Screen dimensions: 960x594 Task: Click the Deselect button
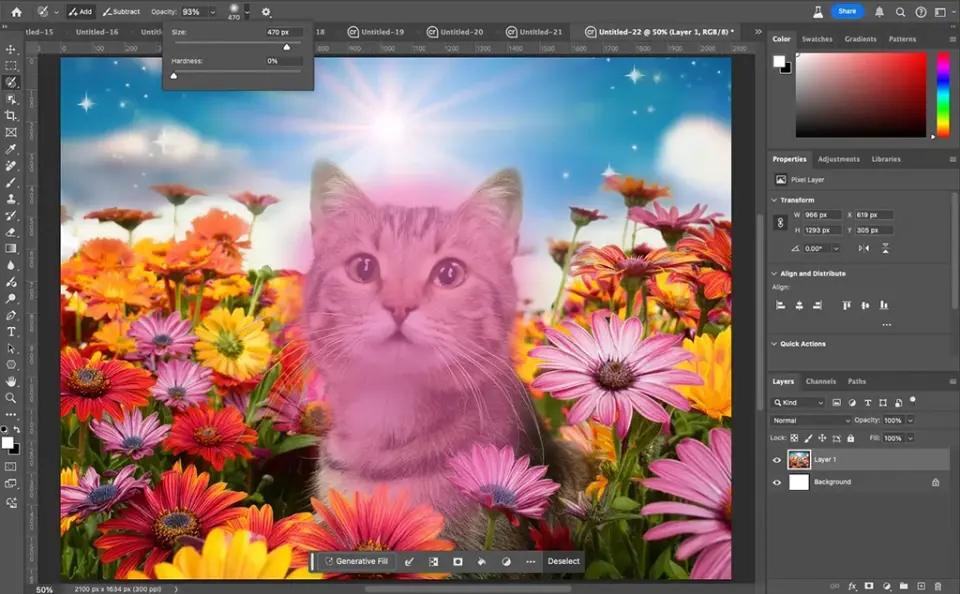[x=562, y=561]
